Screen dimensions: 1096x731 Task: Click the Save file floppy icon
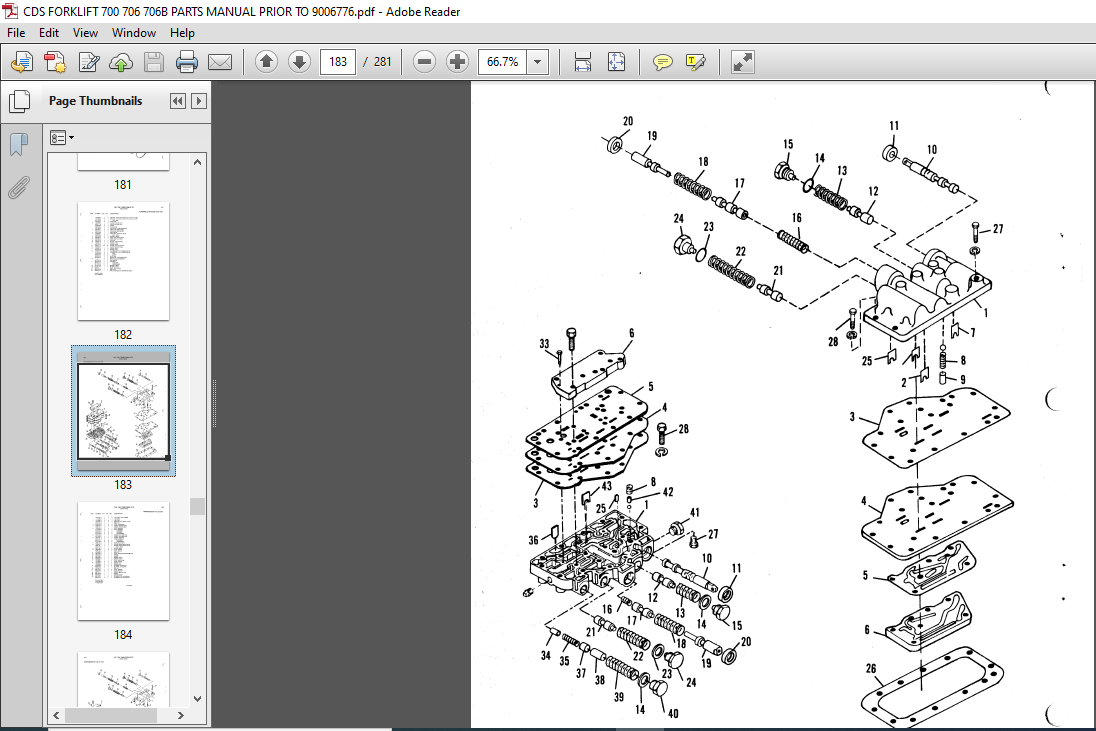[154, 62]
